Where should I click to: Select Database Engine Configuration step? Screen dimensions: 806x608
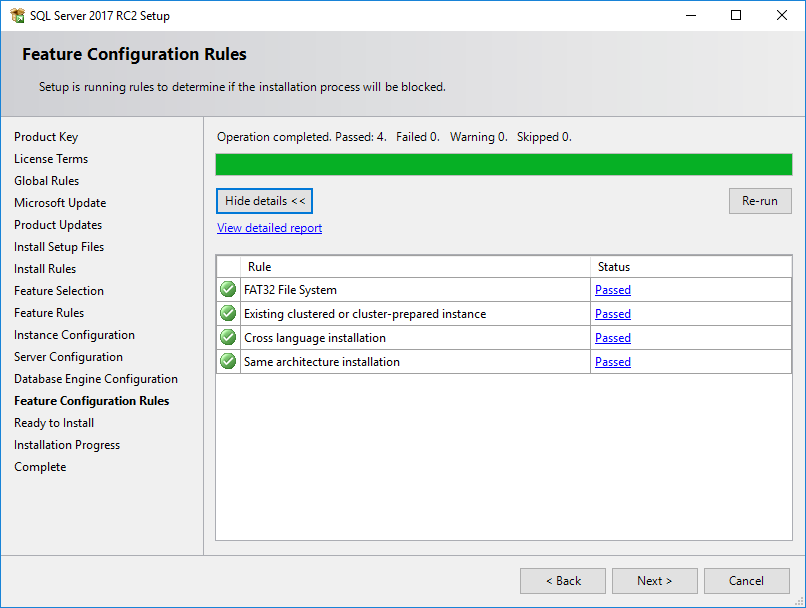coord(96,379)
